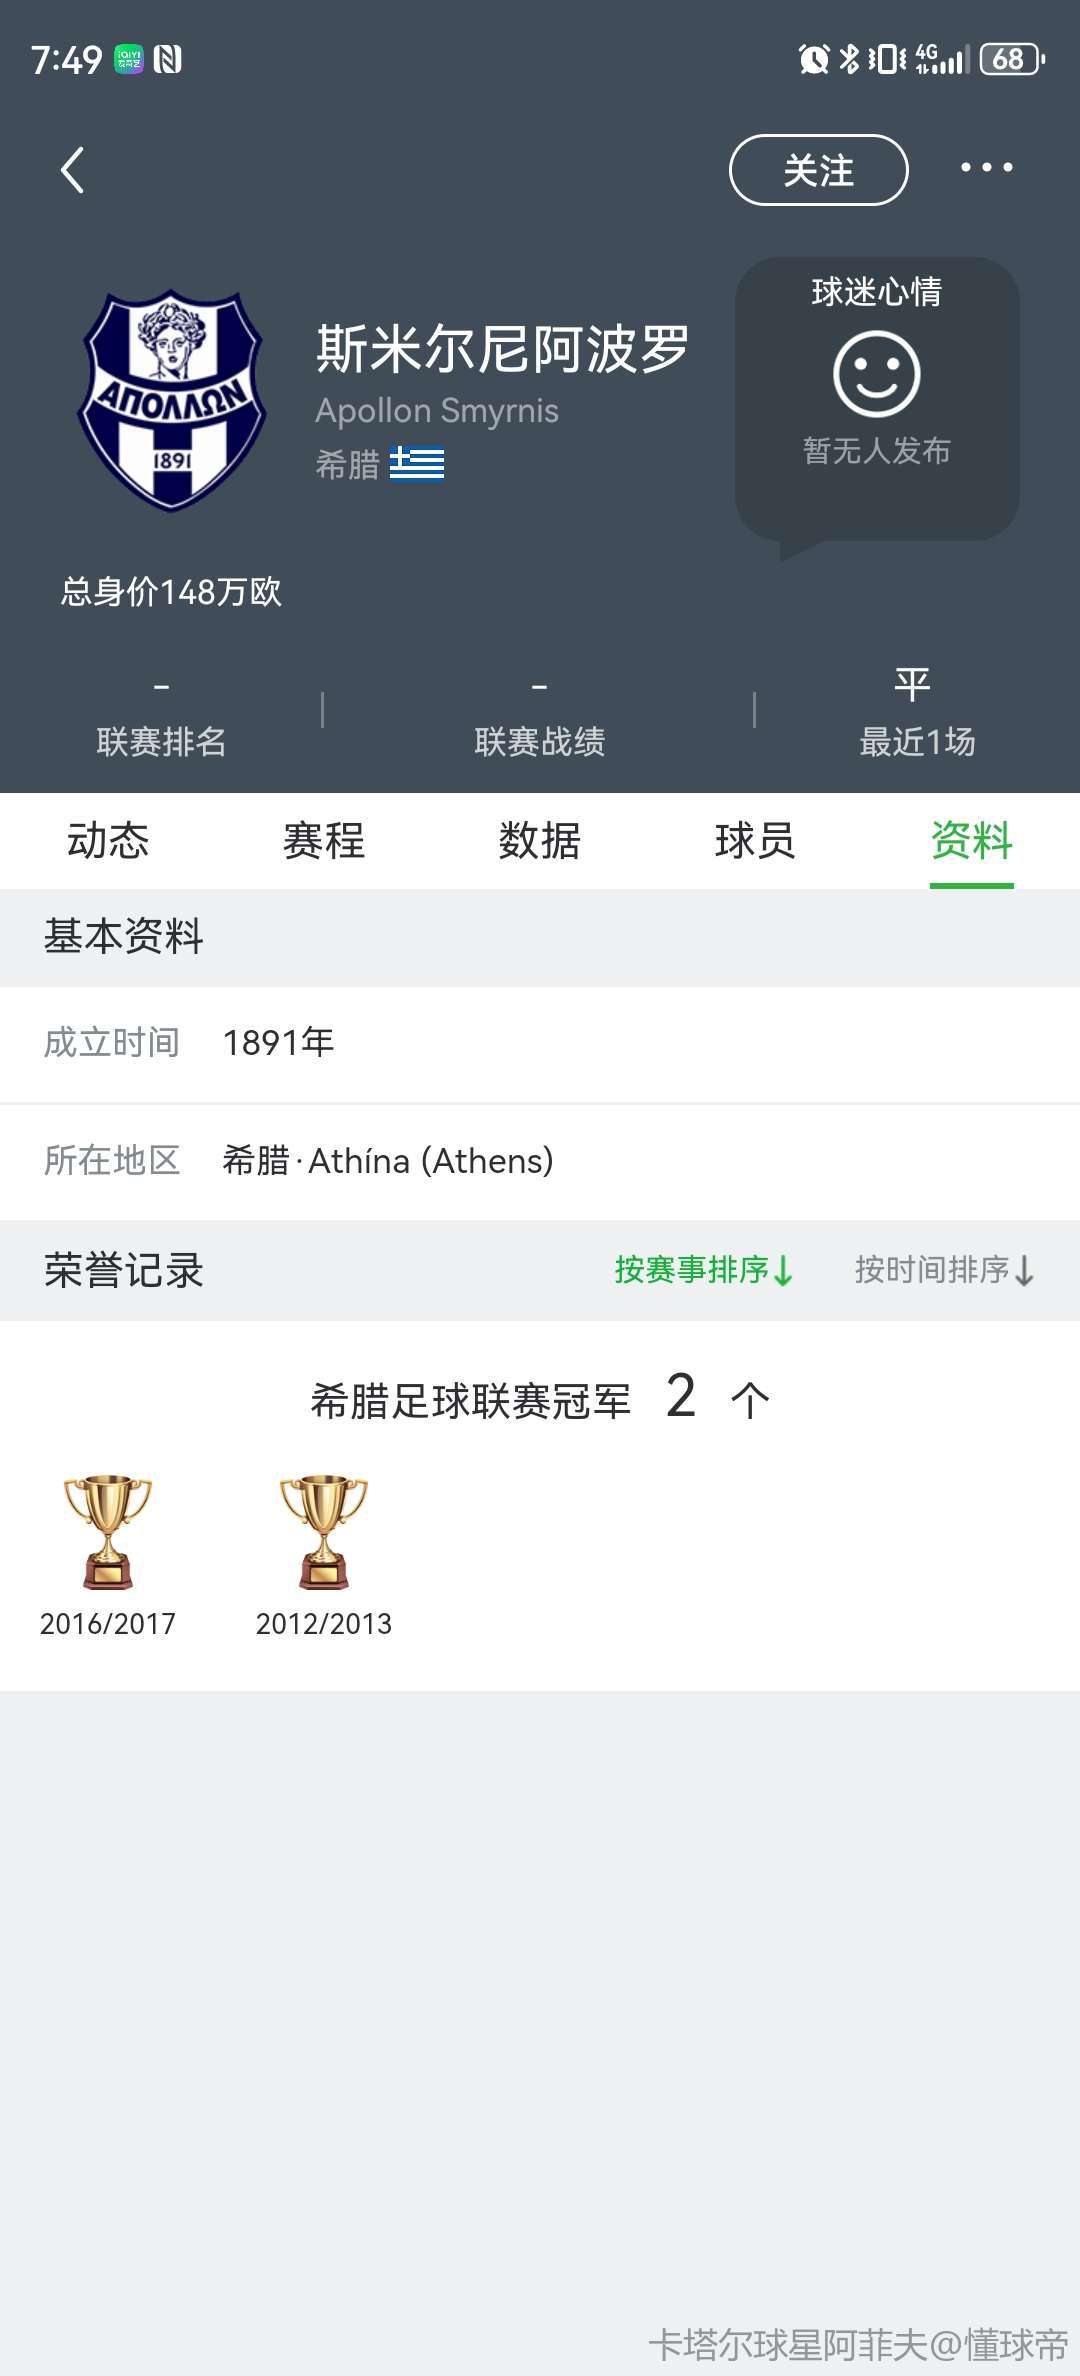
Task: Open the 球员 tab
Action: (755, 840)
